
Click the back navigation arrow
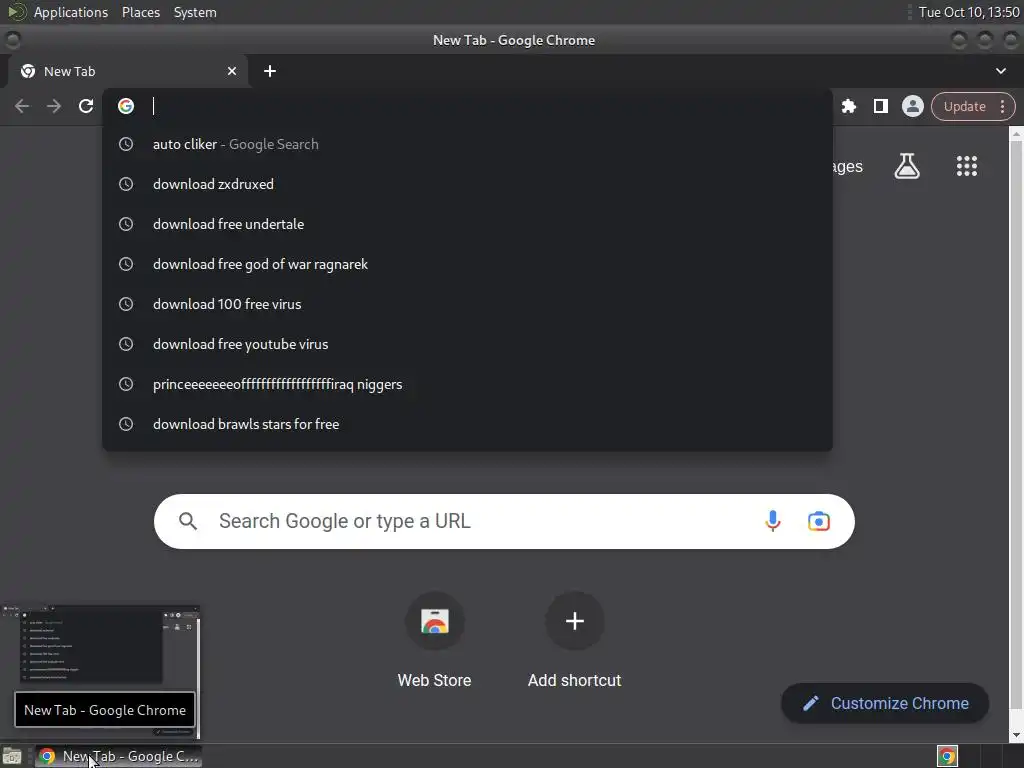[x=22, y=106]
